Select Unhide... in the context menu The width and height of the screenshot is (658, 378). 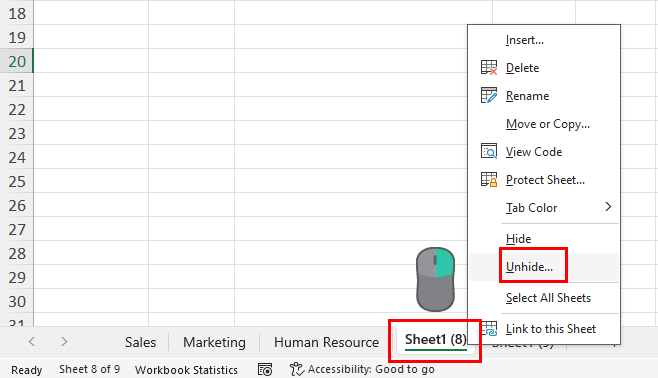point(529,267)
